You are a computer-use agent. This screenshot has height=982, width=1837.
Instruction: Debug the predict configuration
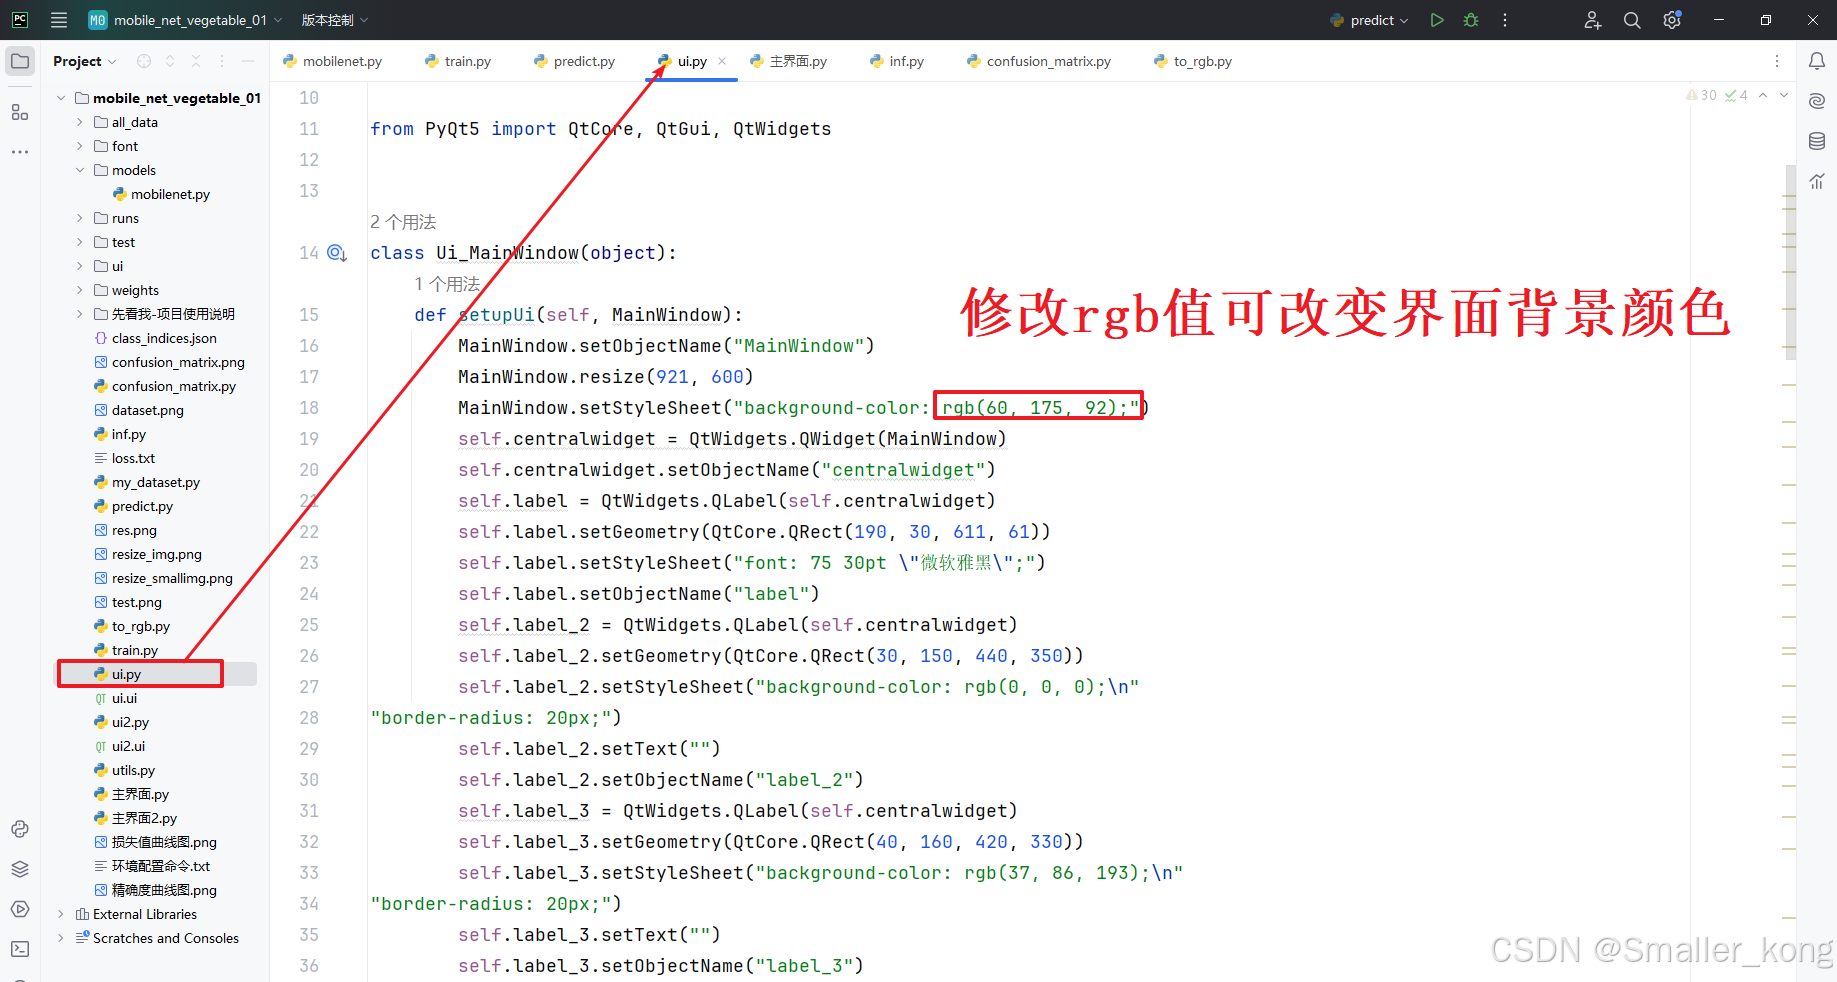pos(1471,20)
